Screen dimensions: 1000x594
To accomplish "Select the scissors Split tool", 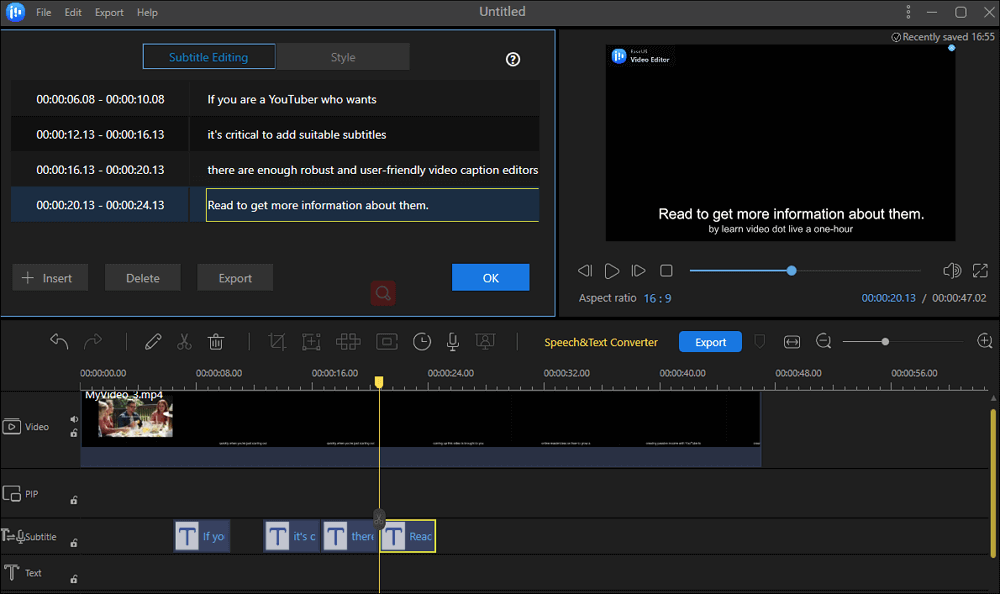I will tap(184, 342).
